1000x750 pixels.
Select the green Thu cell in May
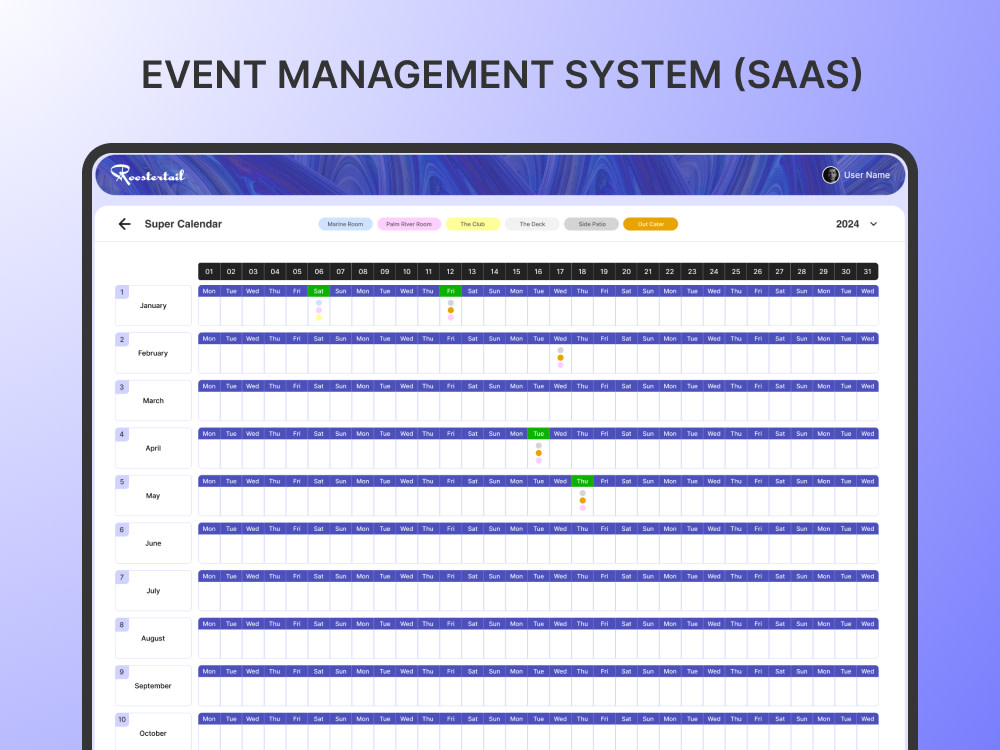[582, 481]
